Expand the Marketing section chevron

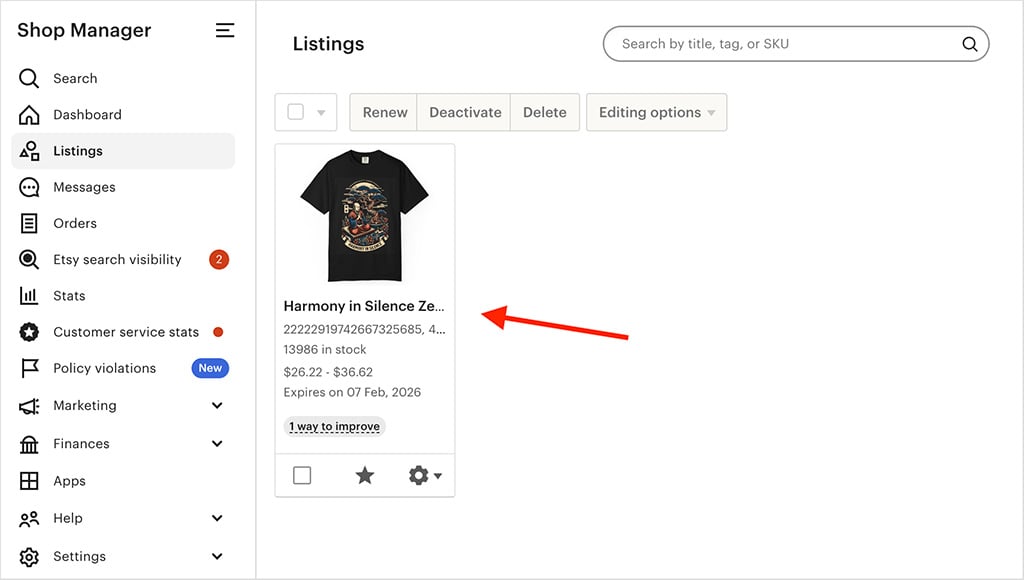[217, 406]
